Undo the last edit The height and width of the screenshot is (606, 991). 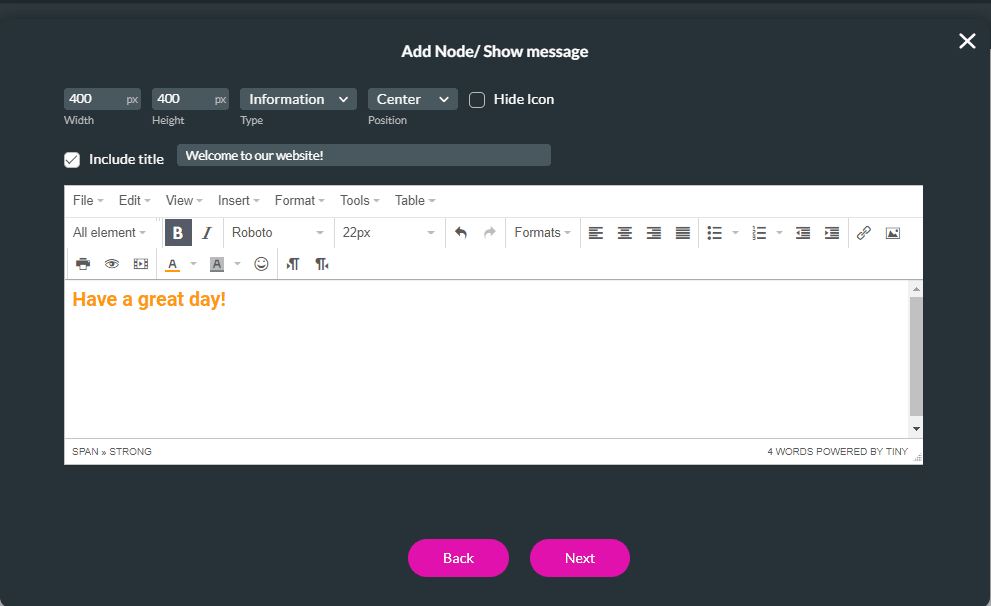459,232
